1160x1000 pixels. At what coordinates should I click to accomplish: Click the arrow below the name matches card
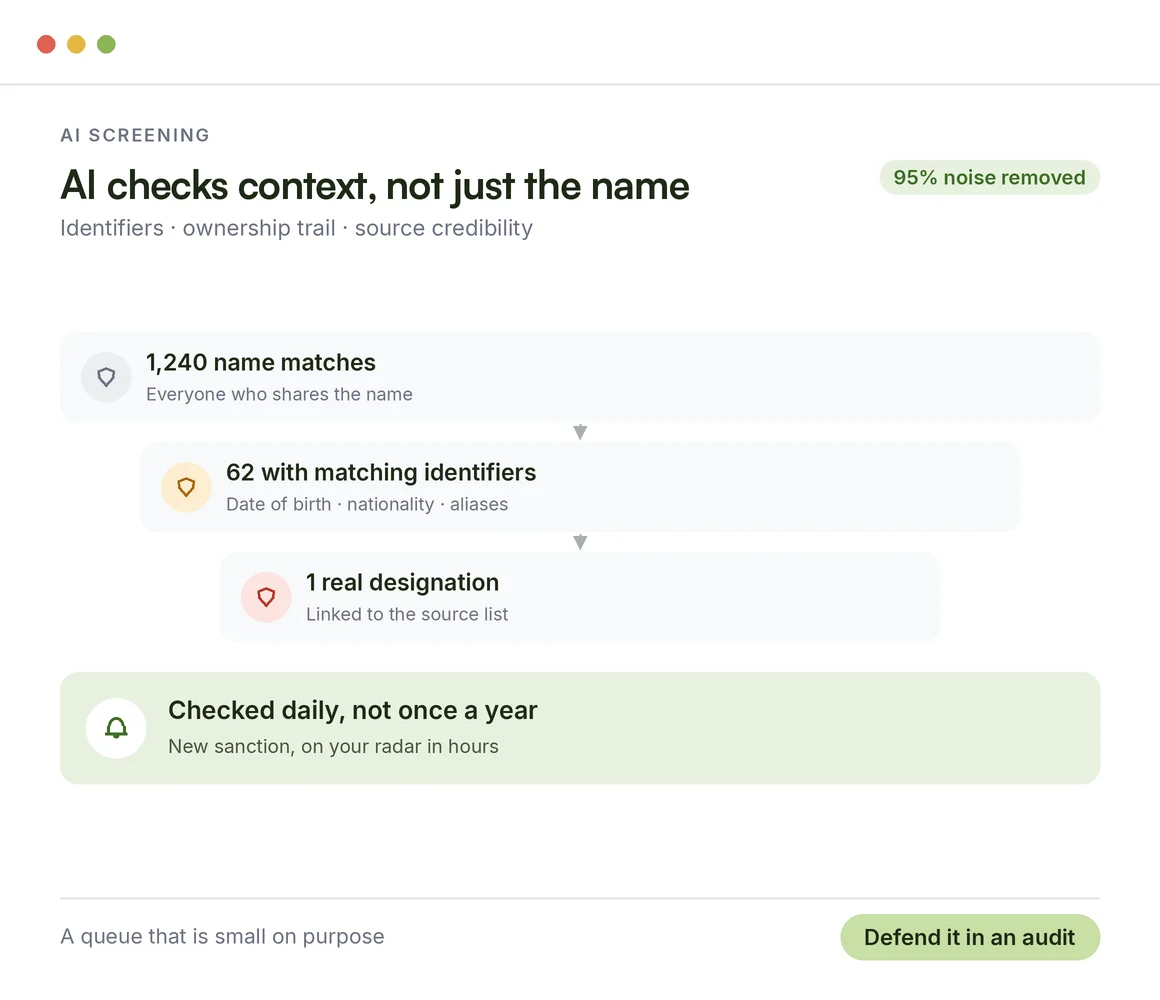click(x=580, y=432)
